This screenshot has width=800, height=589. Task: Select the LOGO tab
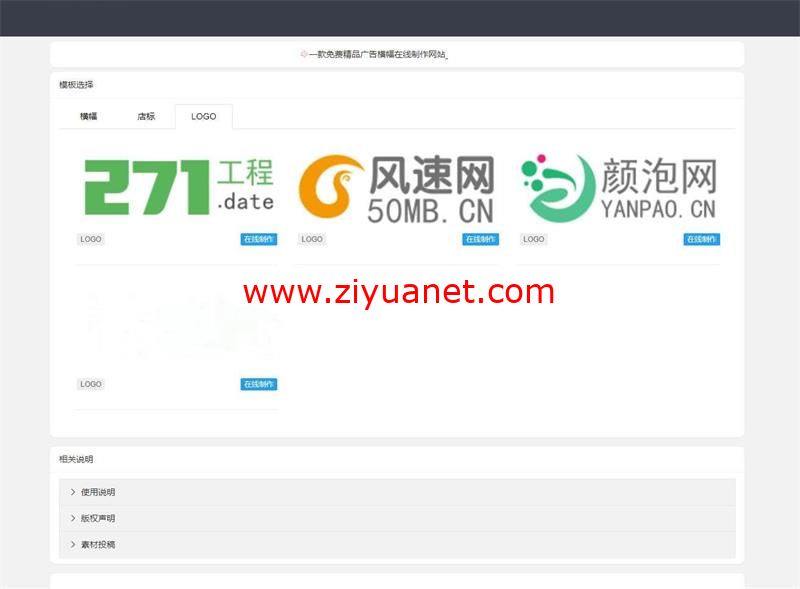204,116
